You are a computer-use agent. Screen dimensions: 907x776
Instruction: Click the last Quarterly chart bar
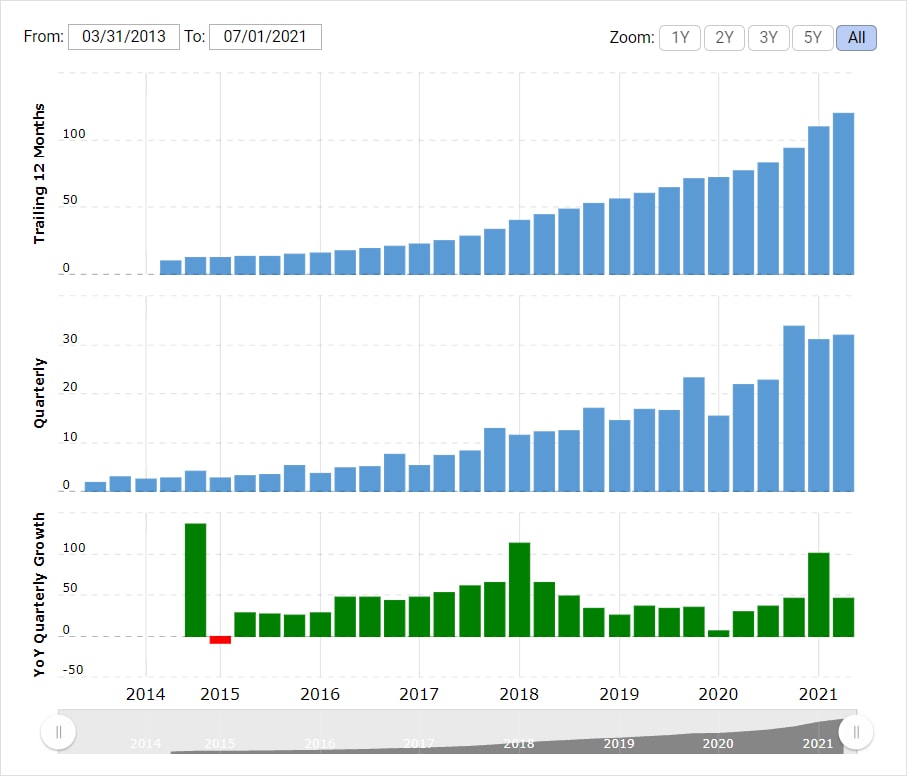843,413
